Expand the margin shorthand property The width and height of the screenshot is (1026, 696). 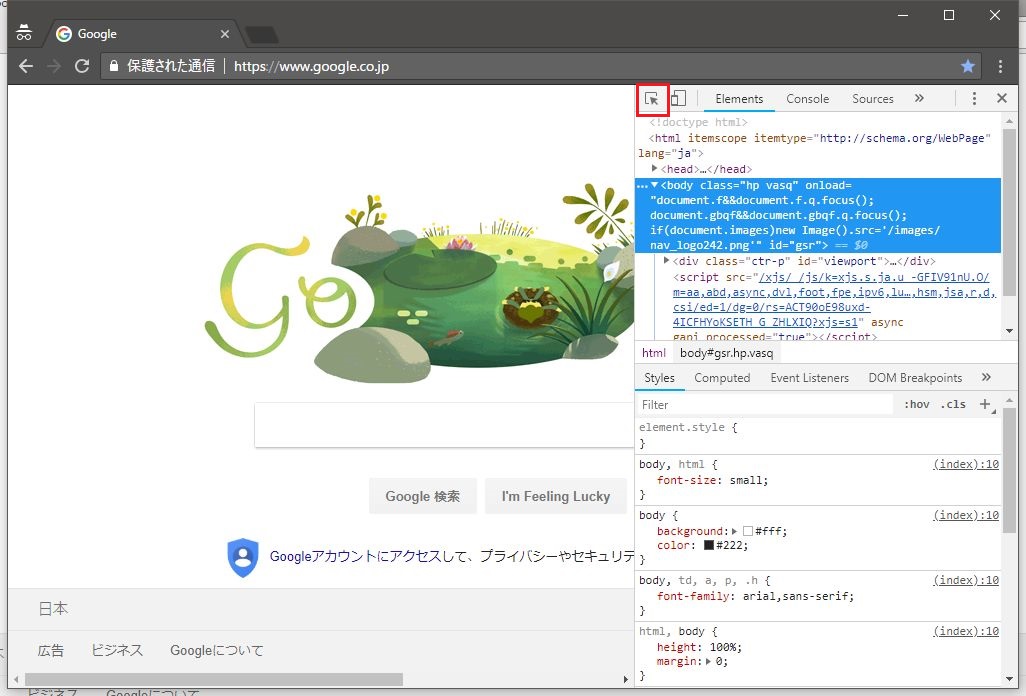708,661
